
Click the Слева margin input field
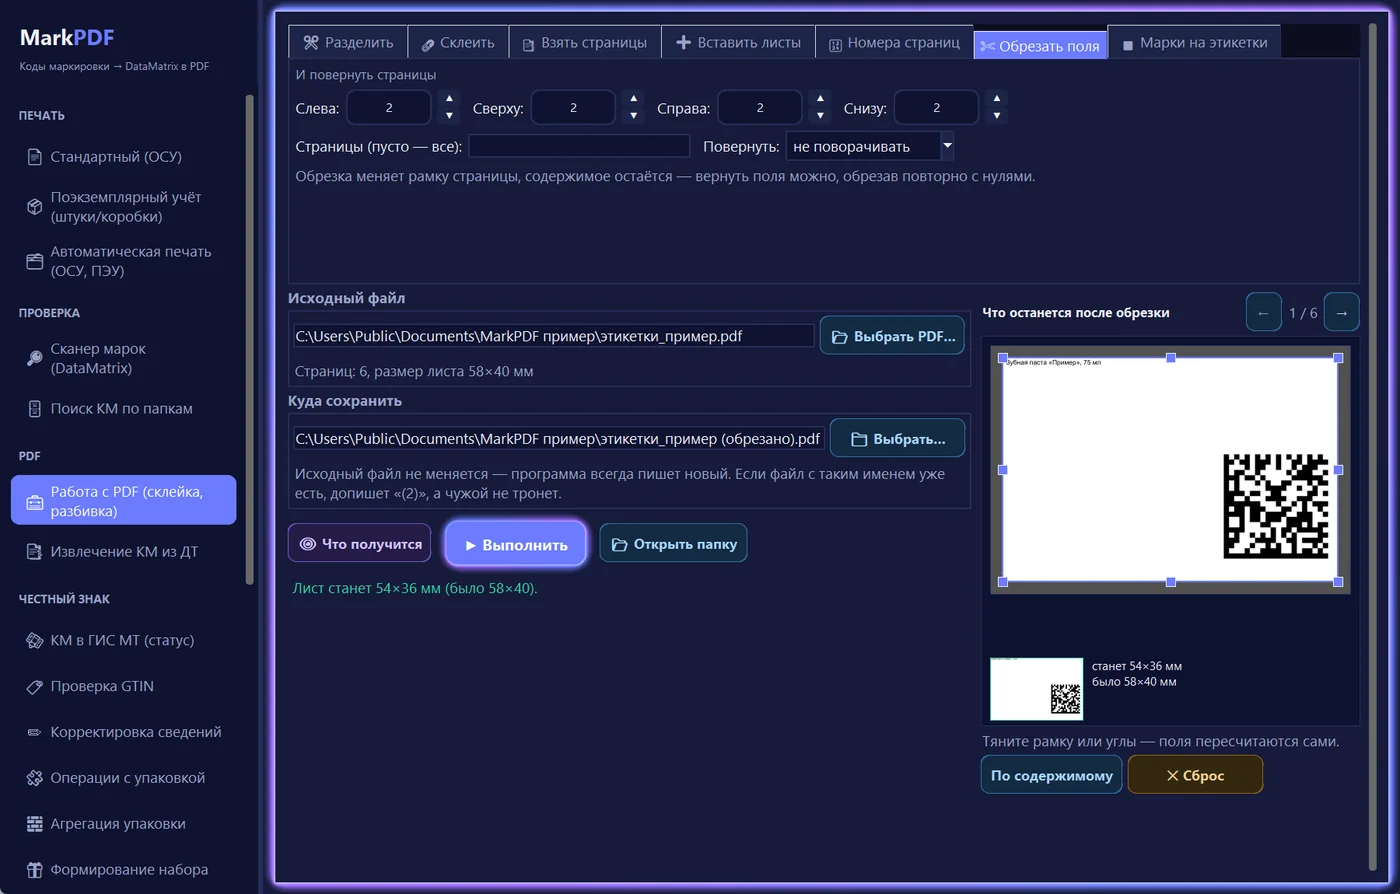[389, 108]
